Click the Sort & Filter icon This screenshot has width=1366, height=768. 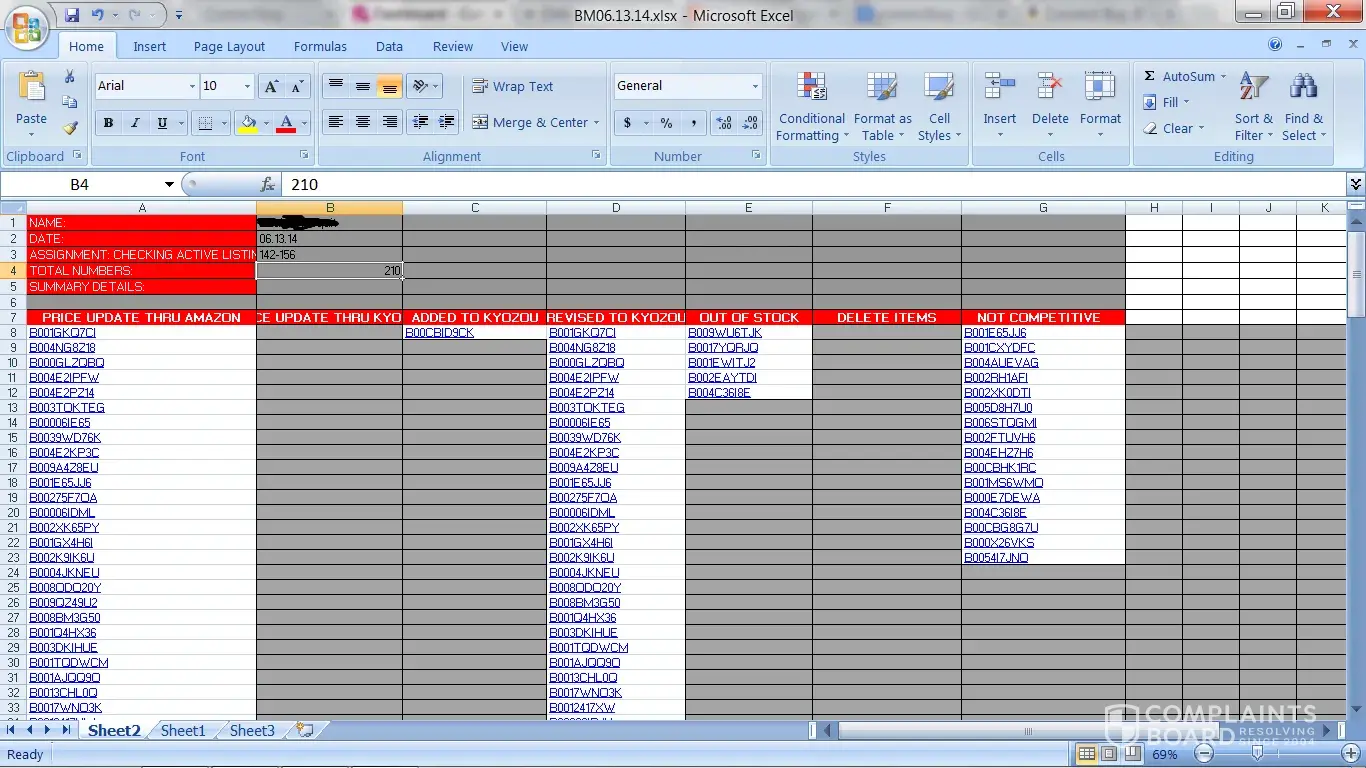pos(1253,107)
